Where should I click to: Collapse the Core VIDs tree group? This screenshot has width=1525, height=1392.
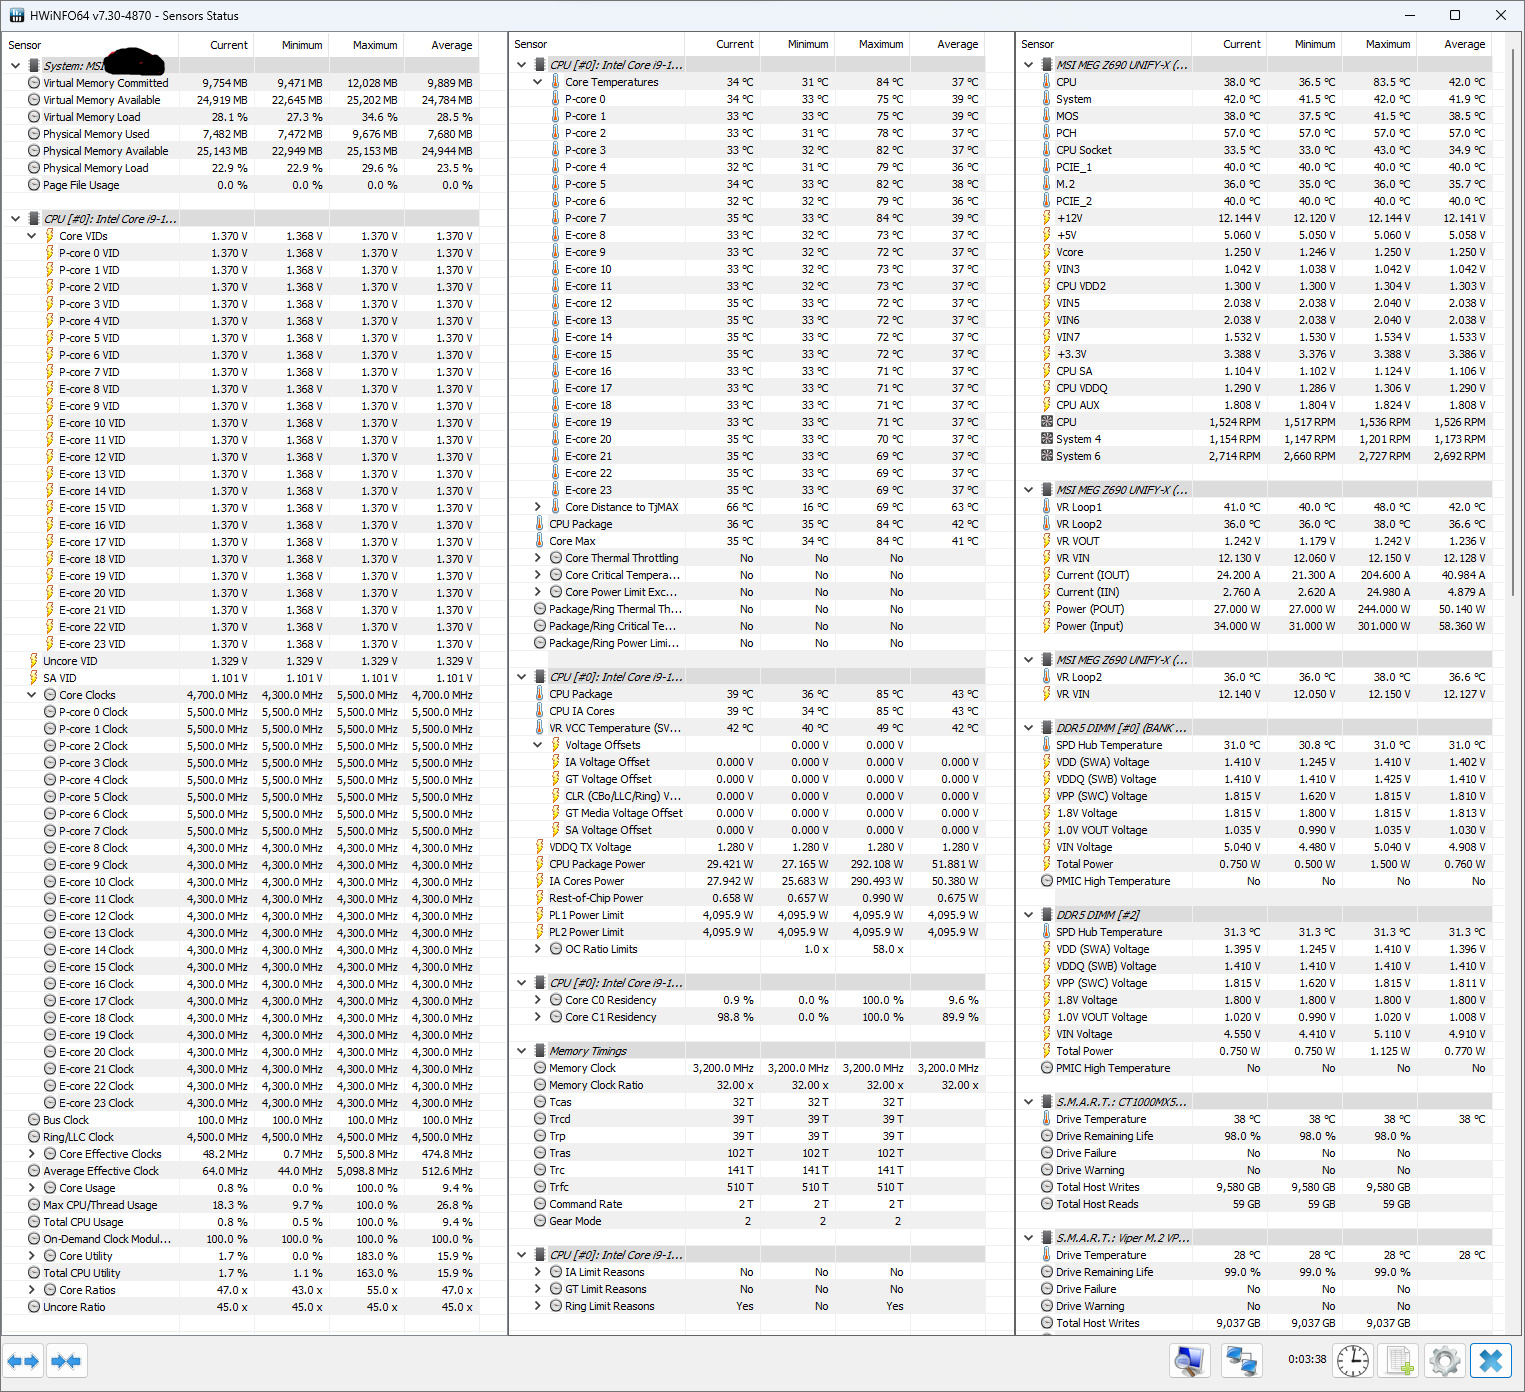click(32, 236)
